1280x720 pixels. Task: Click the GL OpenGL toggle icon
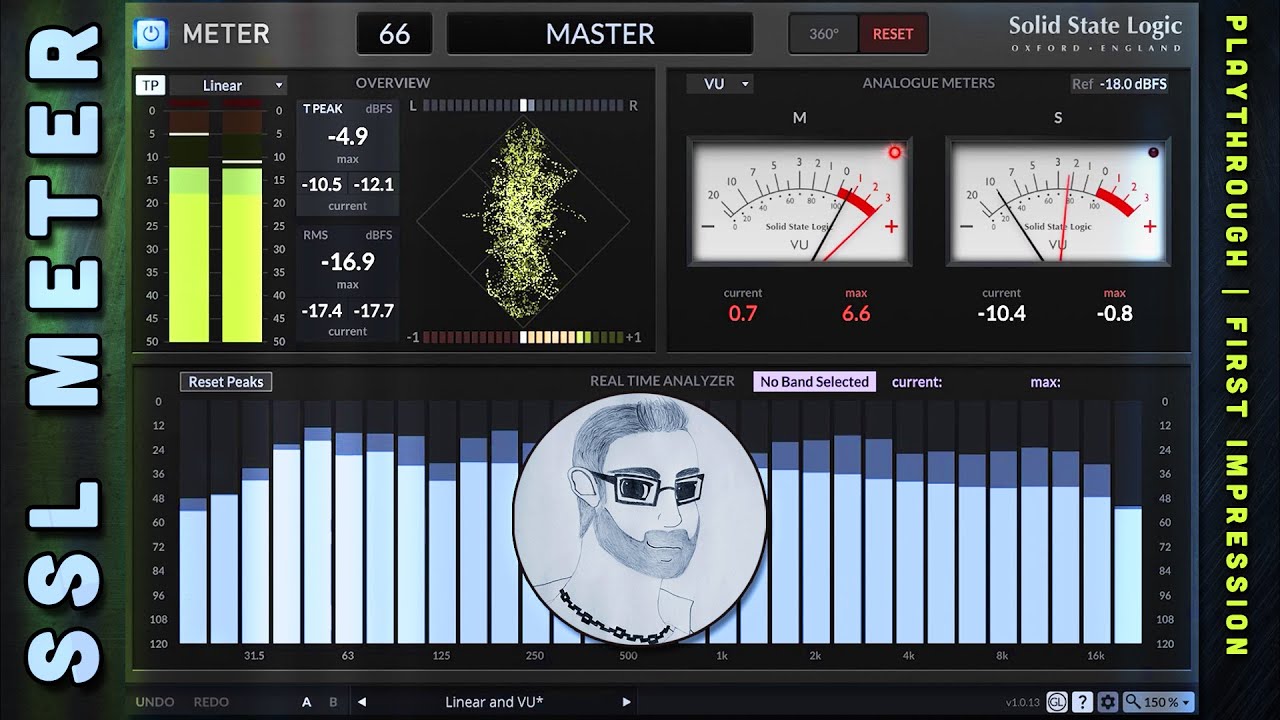1056,702
